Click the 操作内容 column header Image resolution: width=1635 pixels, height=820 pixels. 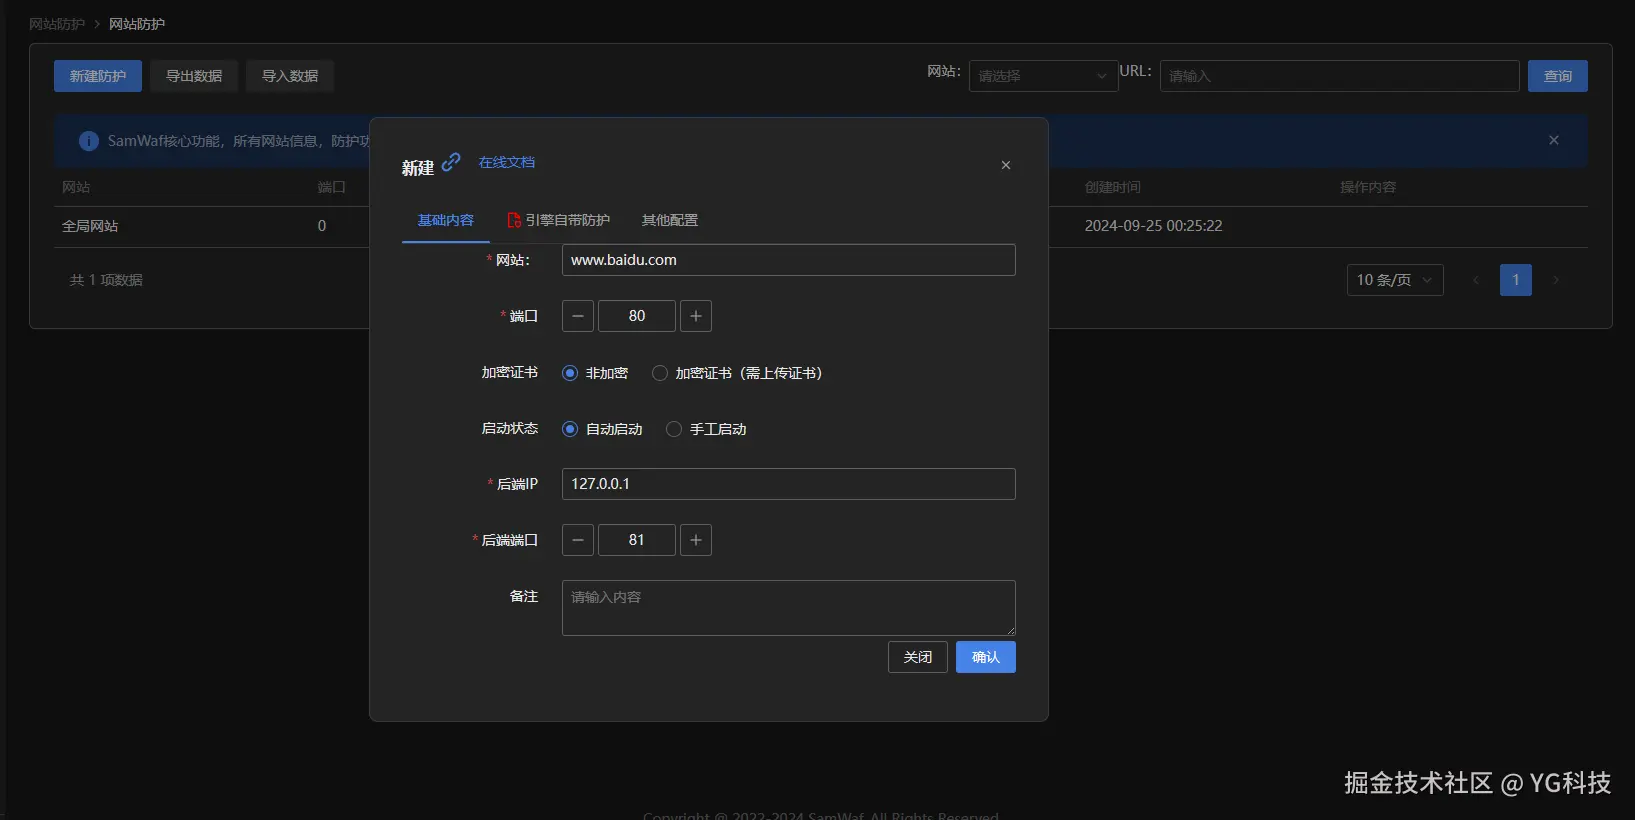[x=1369, y=187]
